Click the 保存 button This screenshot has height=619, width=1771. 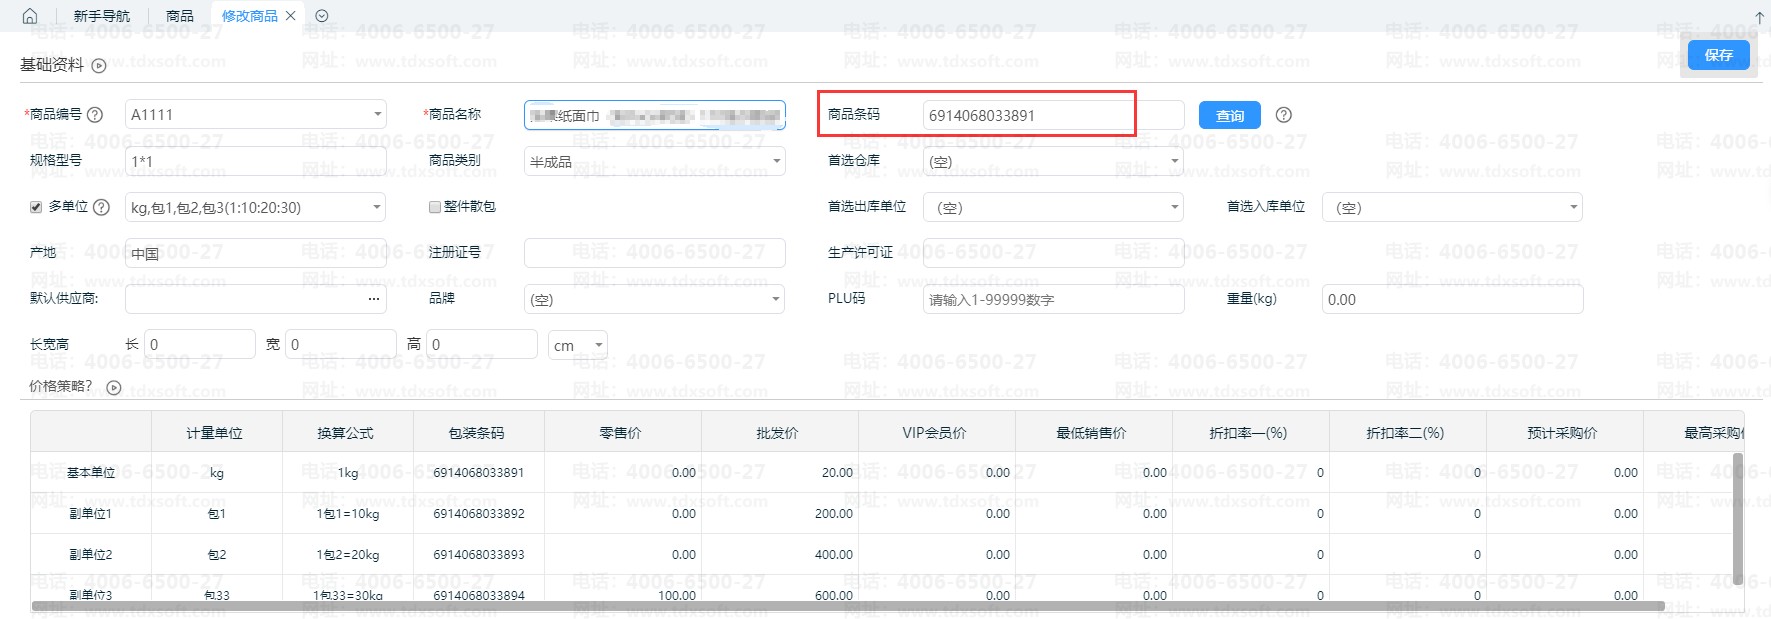point(1718,55)
